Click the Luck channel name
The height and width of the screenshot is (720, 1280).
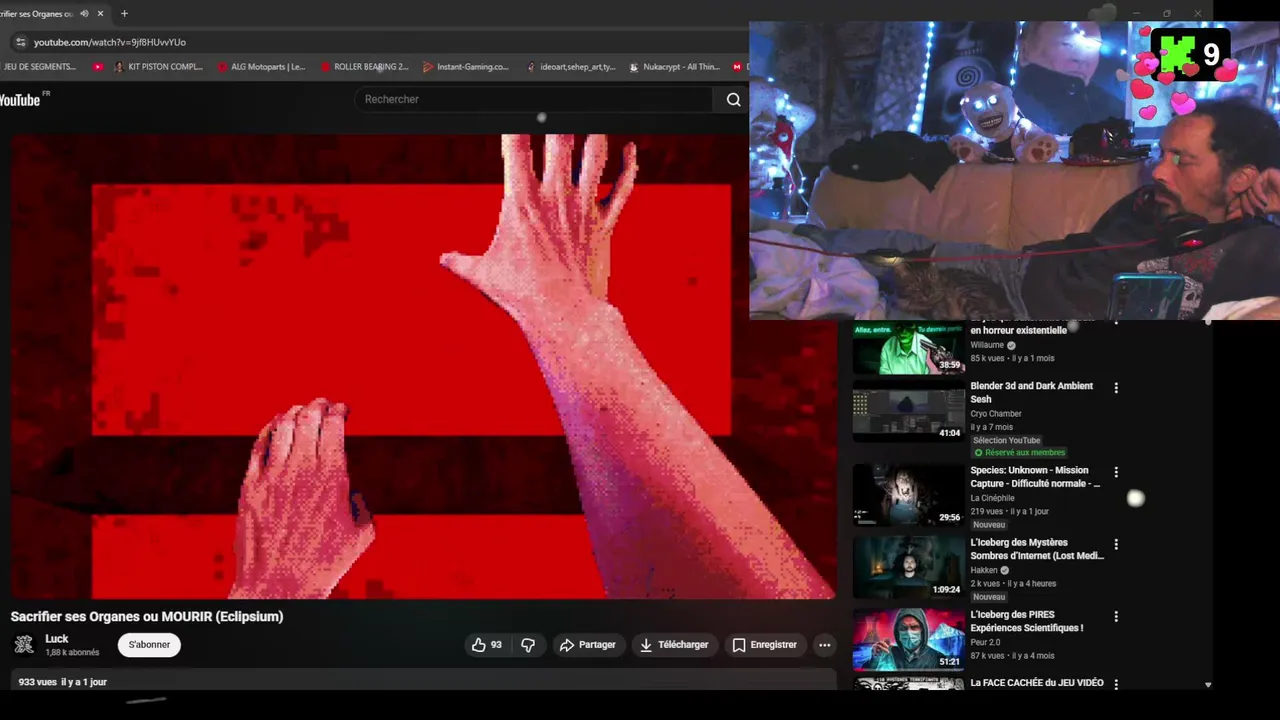[x=57, y=639]
